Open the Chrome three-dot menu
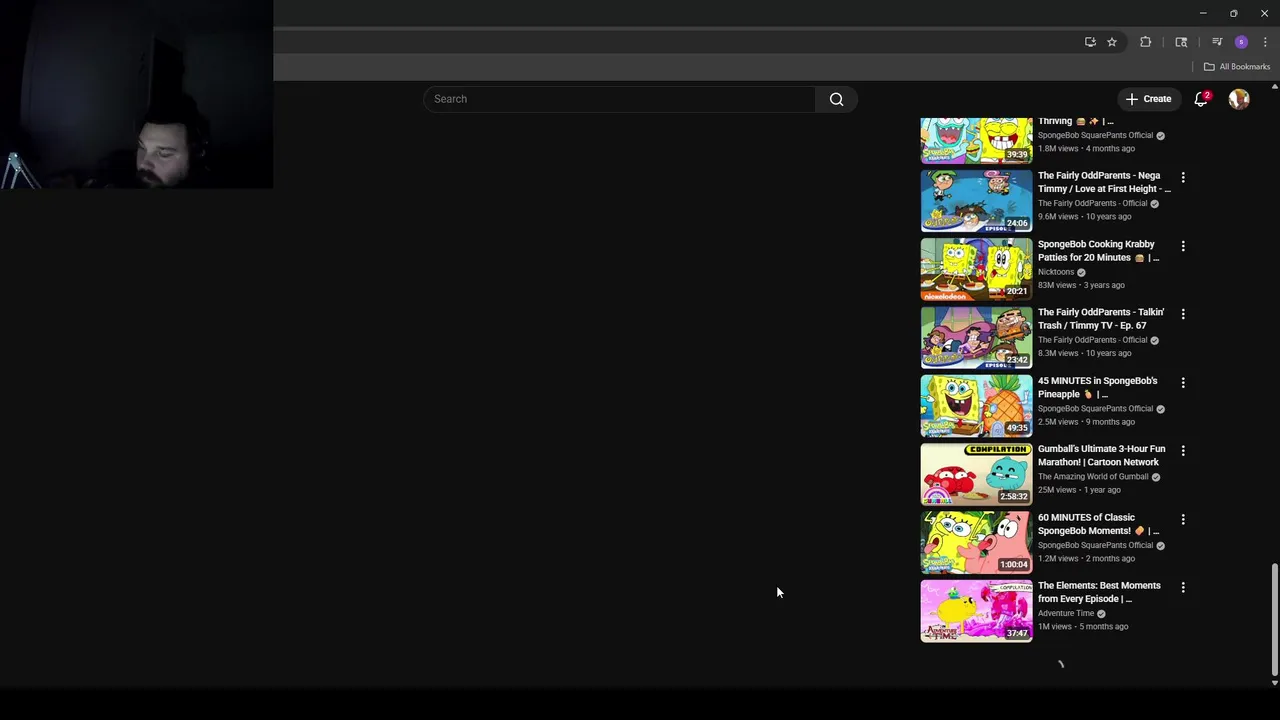1280x720 pixels. click(1265, 42)
